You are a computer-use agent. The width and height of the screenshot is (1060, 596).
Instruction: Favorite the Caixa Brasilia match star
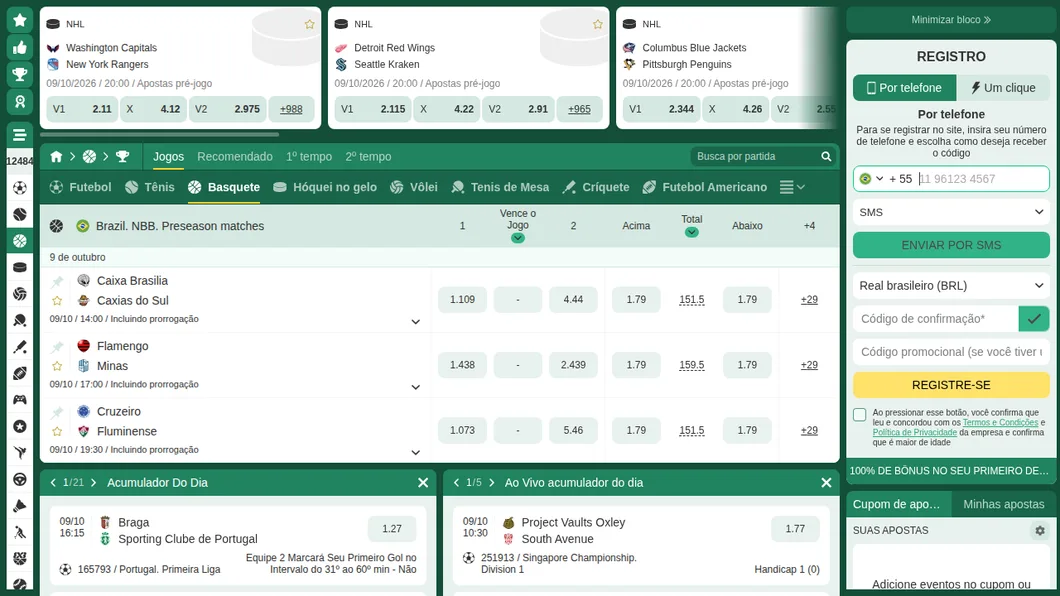[57, 301]
